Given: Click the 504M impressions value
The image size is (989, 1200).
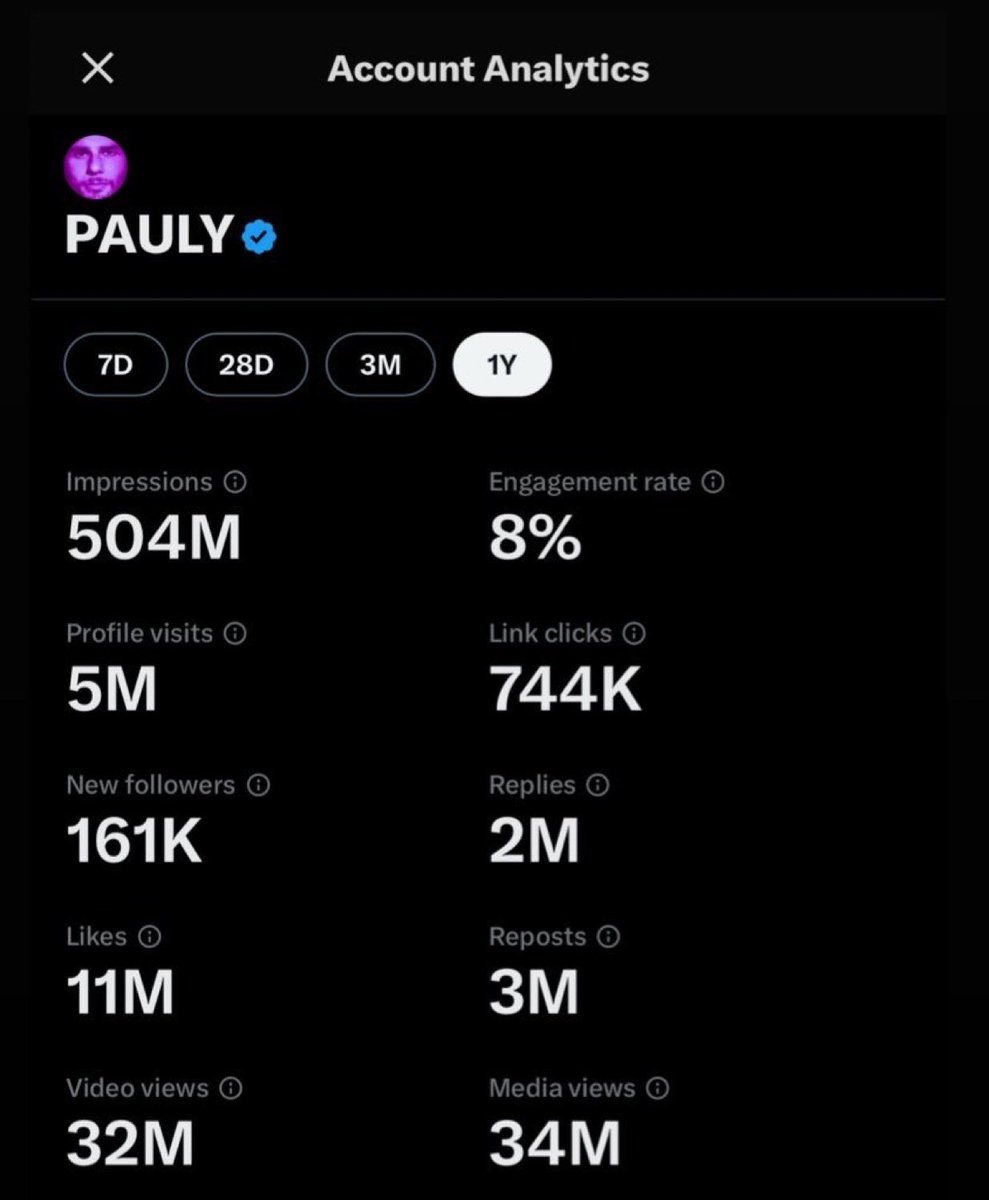Looking at the screenshot, I should [154, 540].
